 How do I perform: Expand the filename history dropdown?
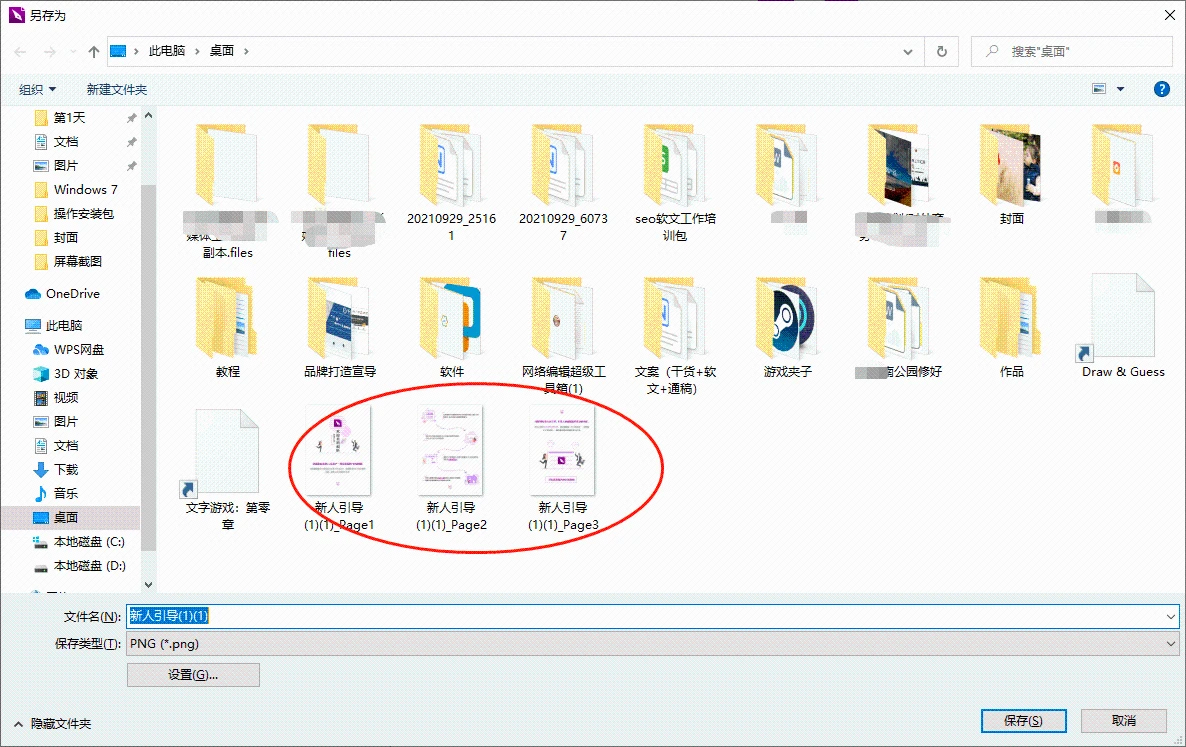(x=1171, y=617)
